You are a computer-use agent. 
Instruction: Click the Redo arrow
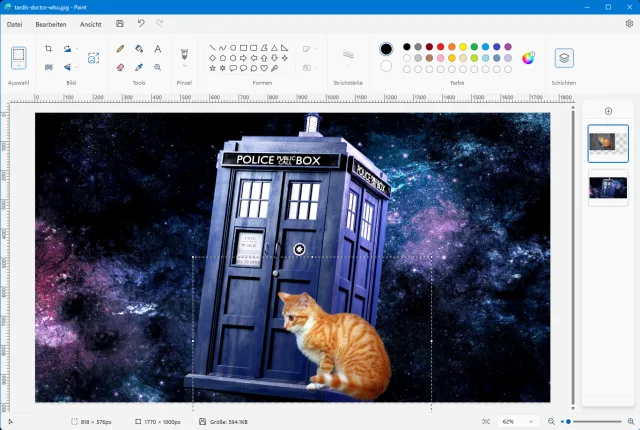point(160,24)
